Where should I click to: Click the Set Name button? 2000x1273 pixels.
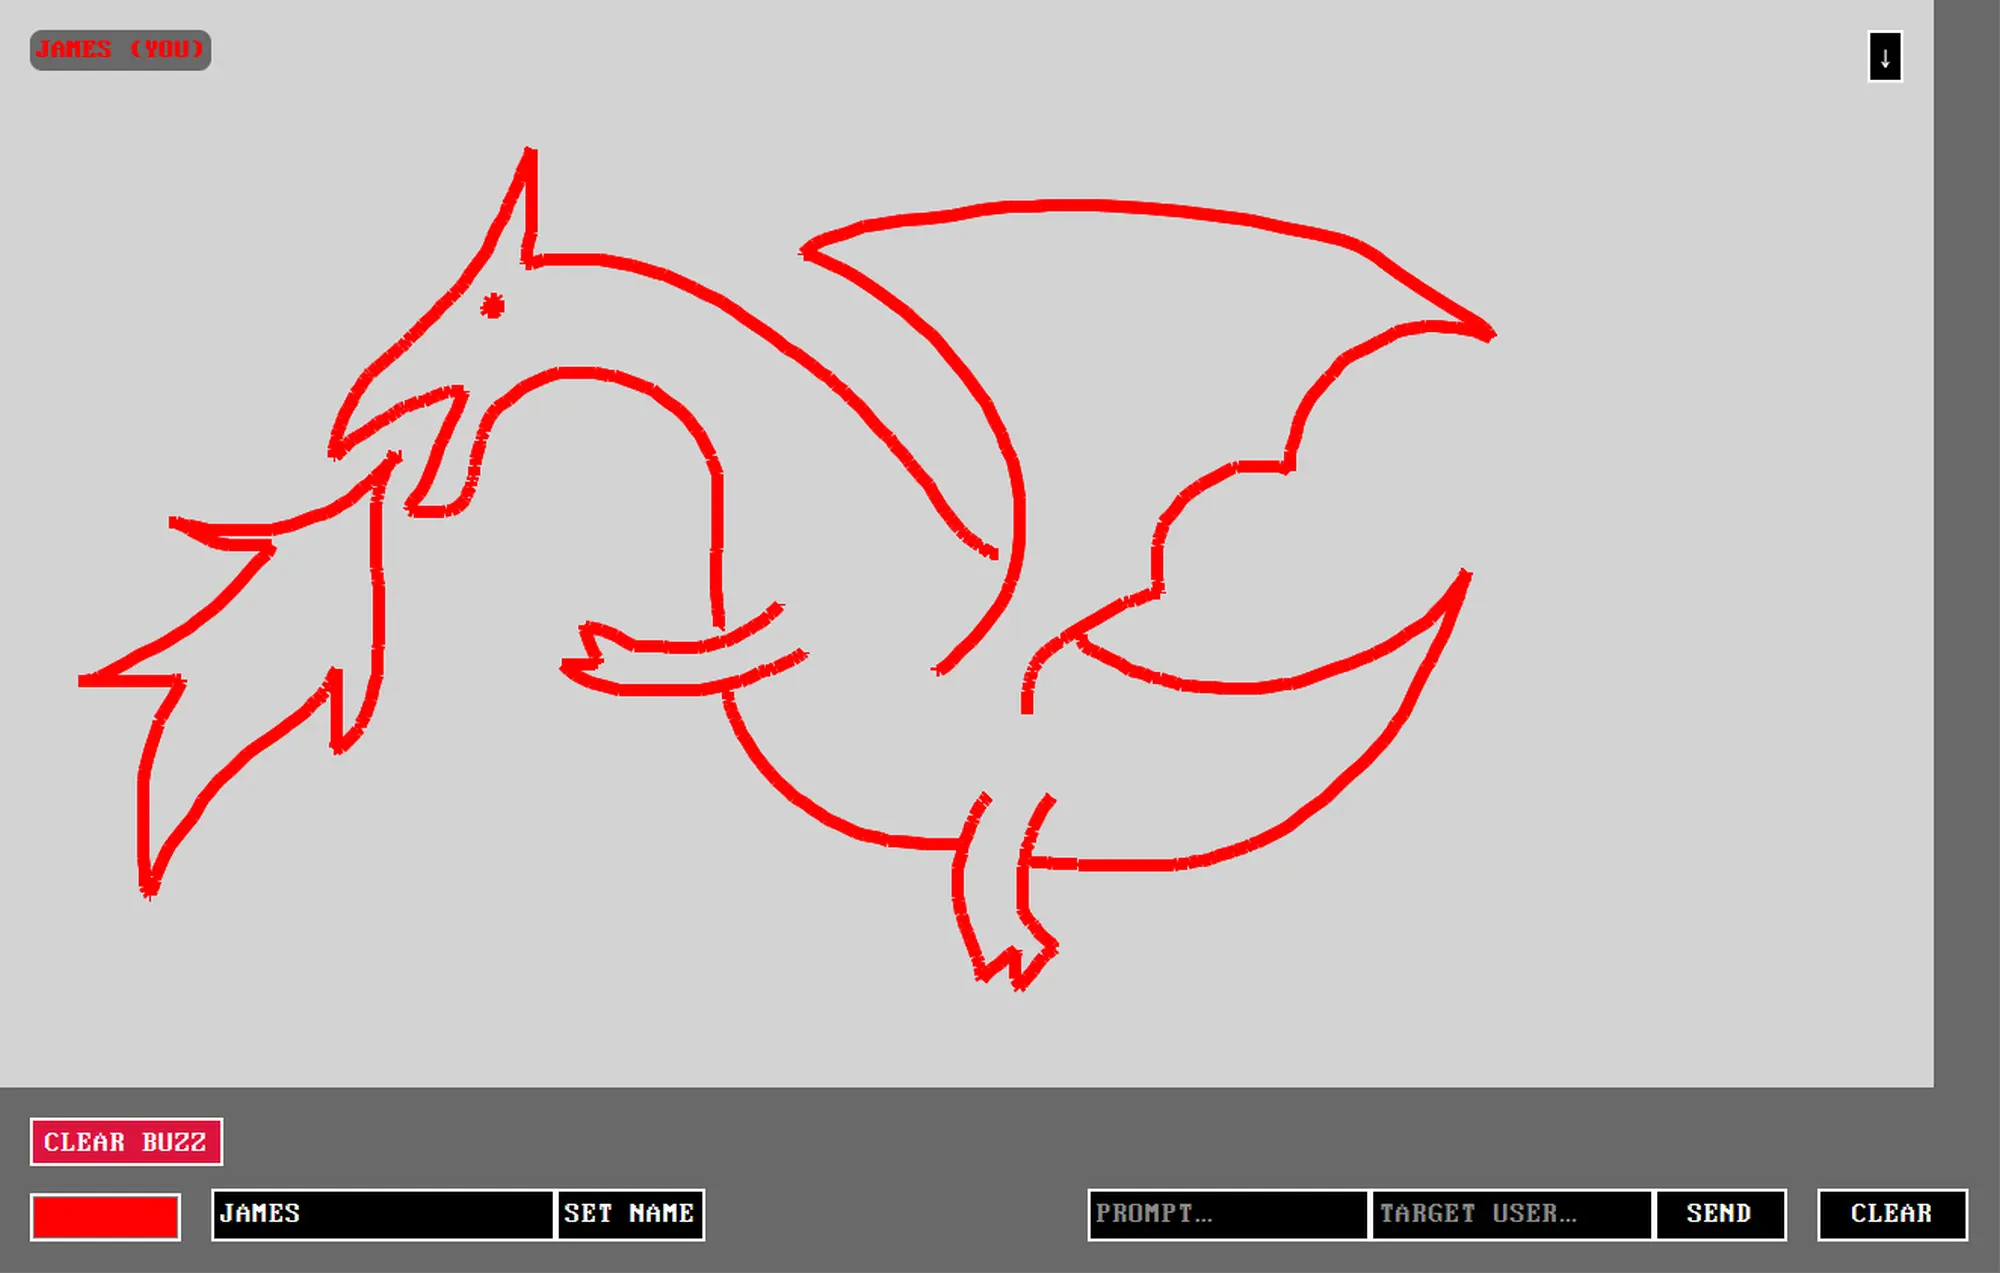[x=629, y=1214]
